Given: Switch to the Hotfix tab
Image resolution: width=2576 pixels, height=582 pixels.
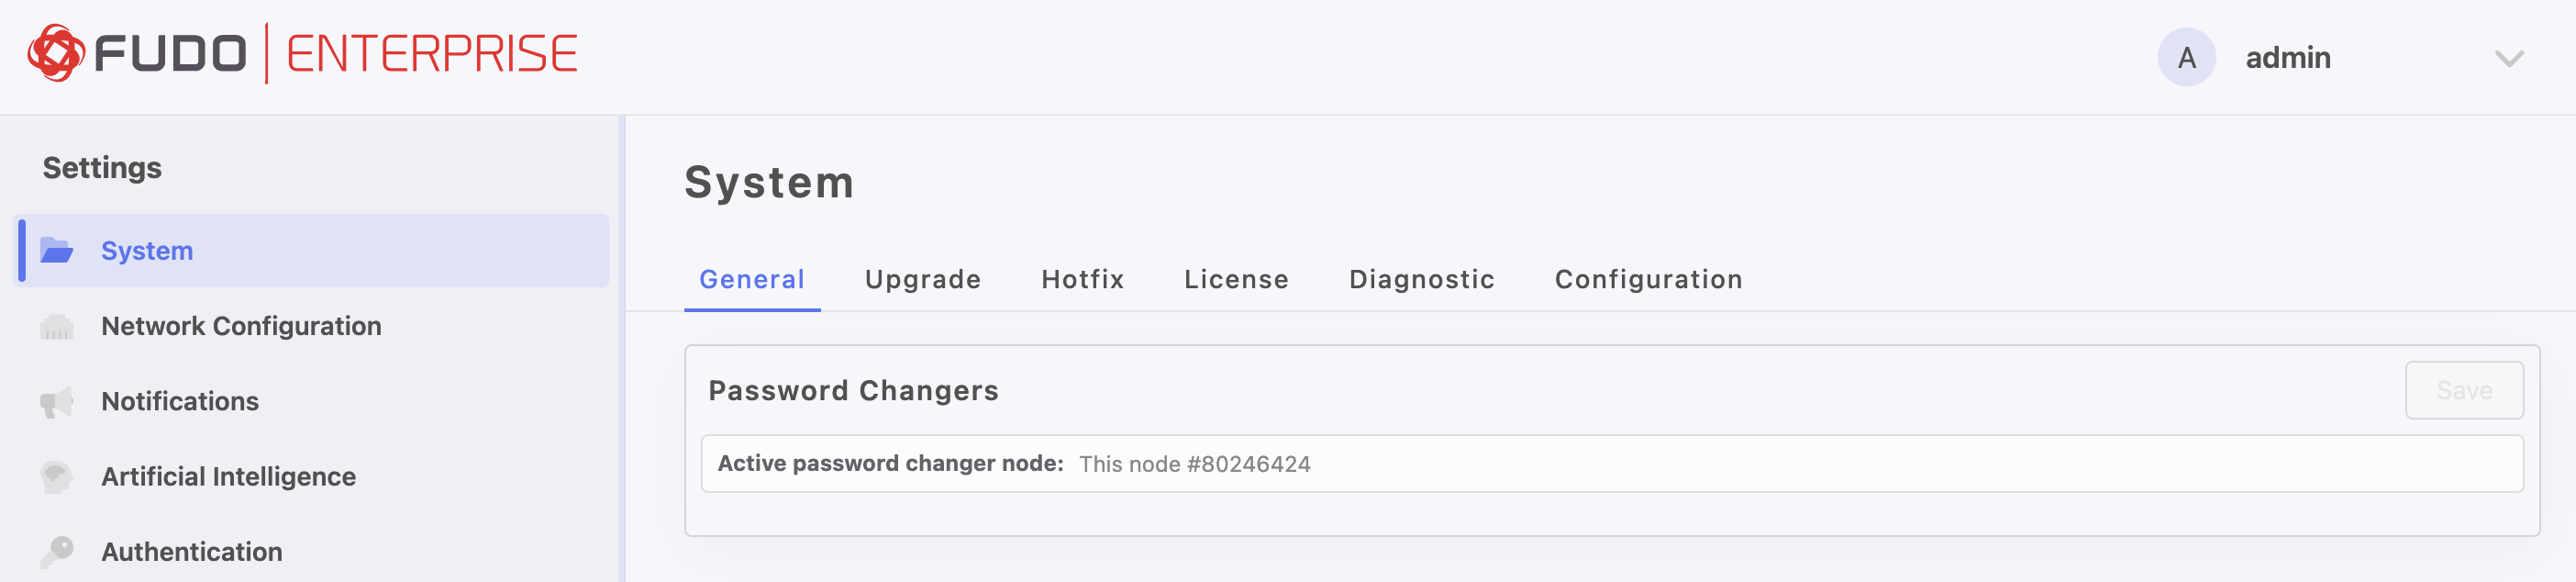Looking at the screenshot, I should coord(1082,279).
